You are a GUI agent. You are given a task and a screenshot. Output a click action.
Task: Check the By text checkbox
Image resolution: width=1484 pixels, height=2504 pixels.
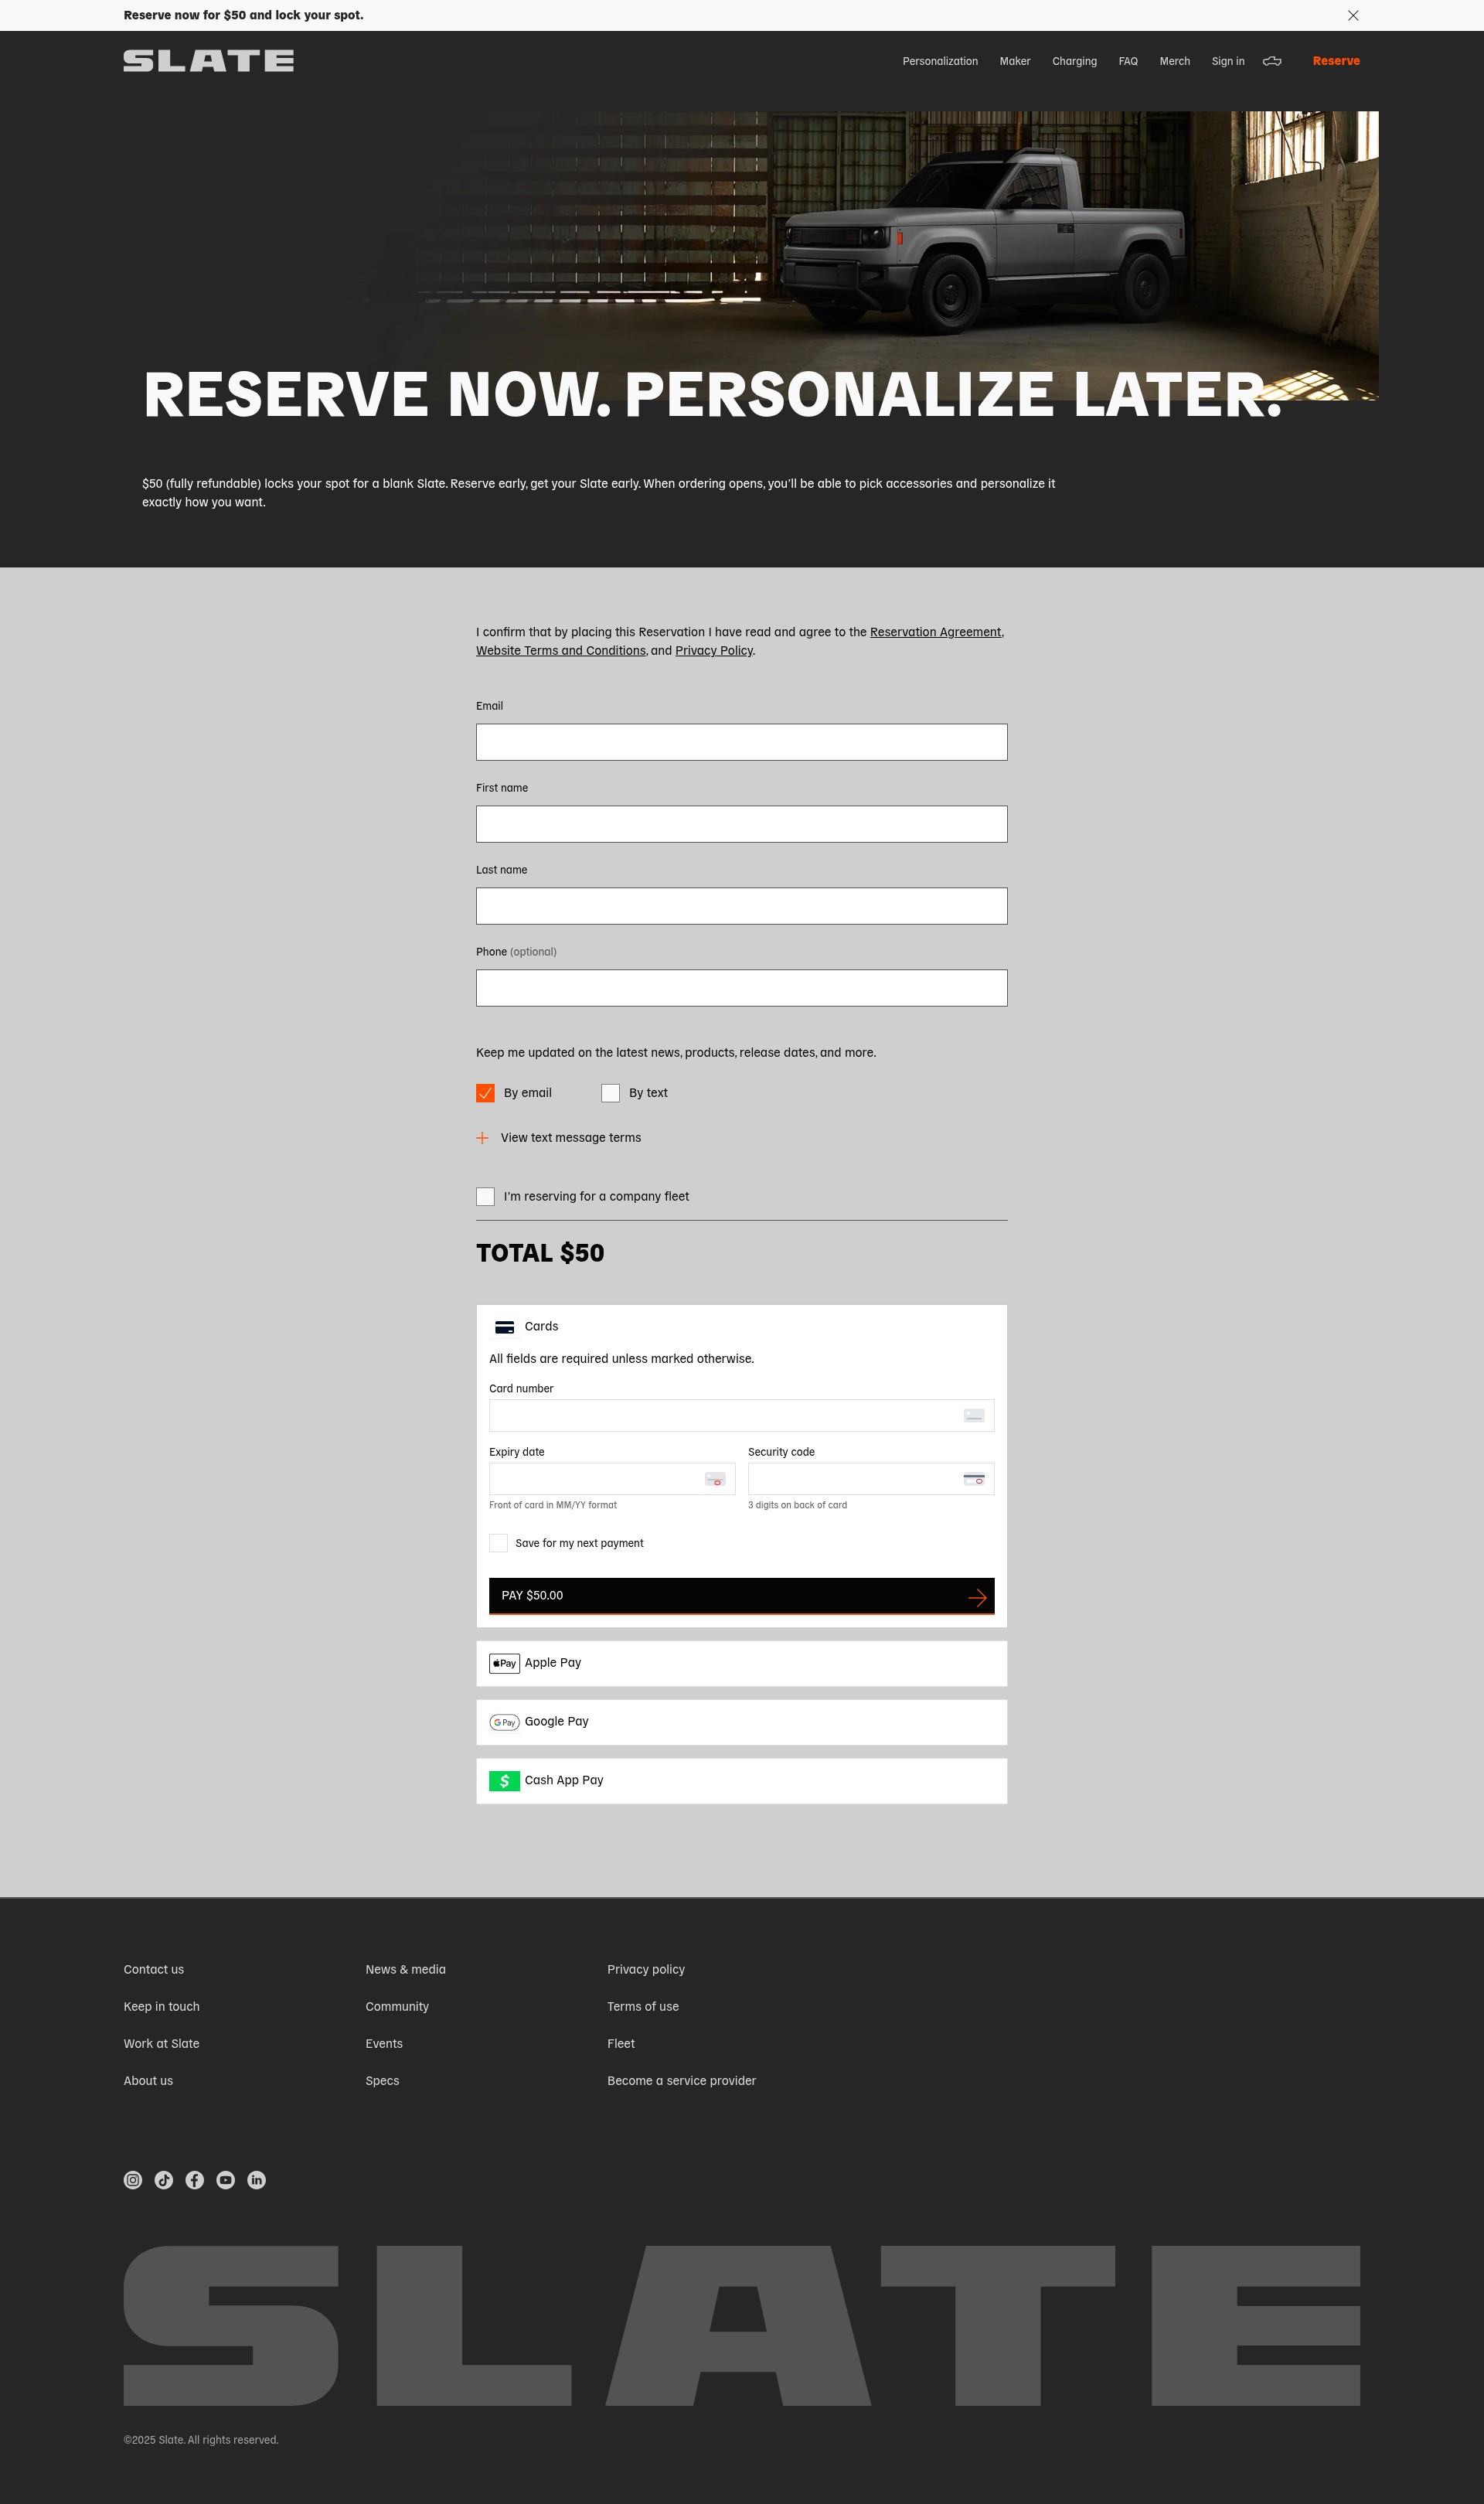coord(610,1093)
